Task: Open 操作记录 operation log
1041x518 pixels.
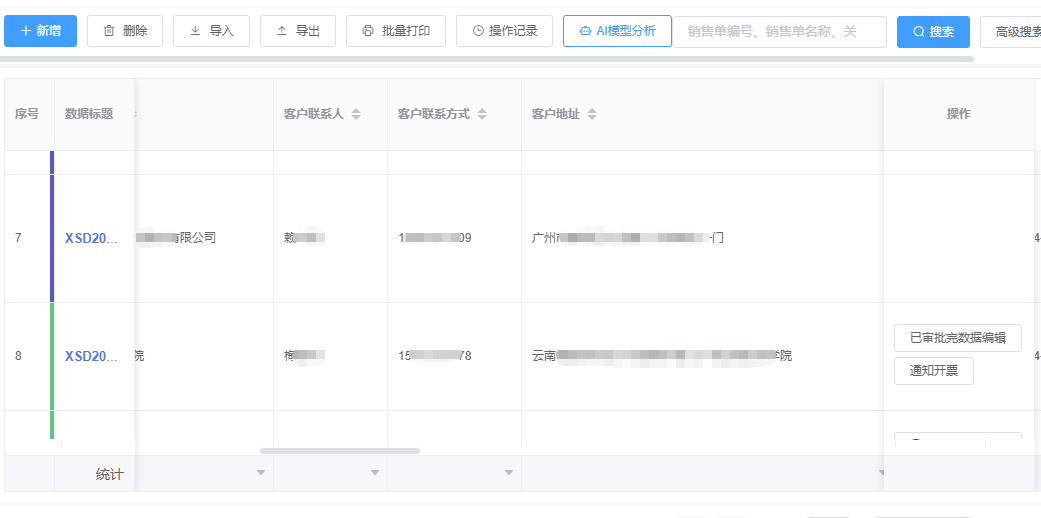Action: (x=505, y=31)
